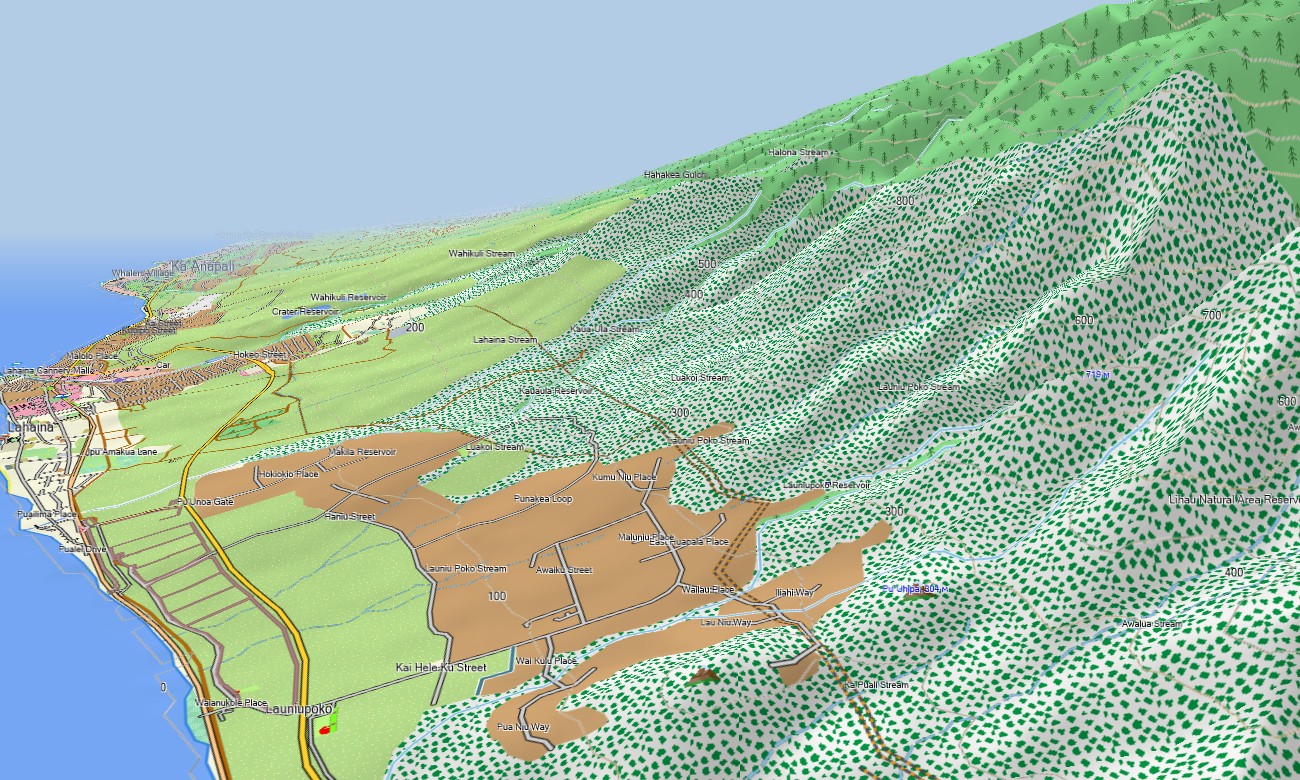Click the Hahakea Gulch label
The image size is (1300, 780).
point(675,174)
